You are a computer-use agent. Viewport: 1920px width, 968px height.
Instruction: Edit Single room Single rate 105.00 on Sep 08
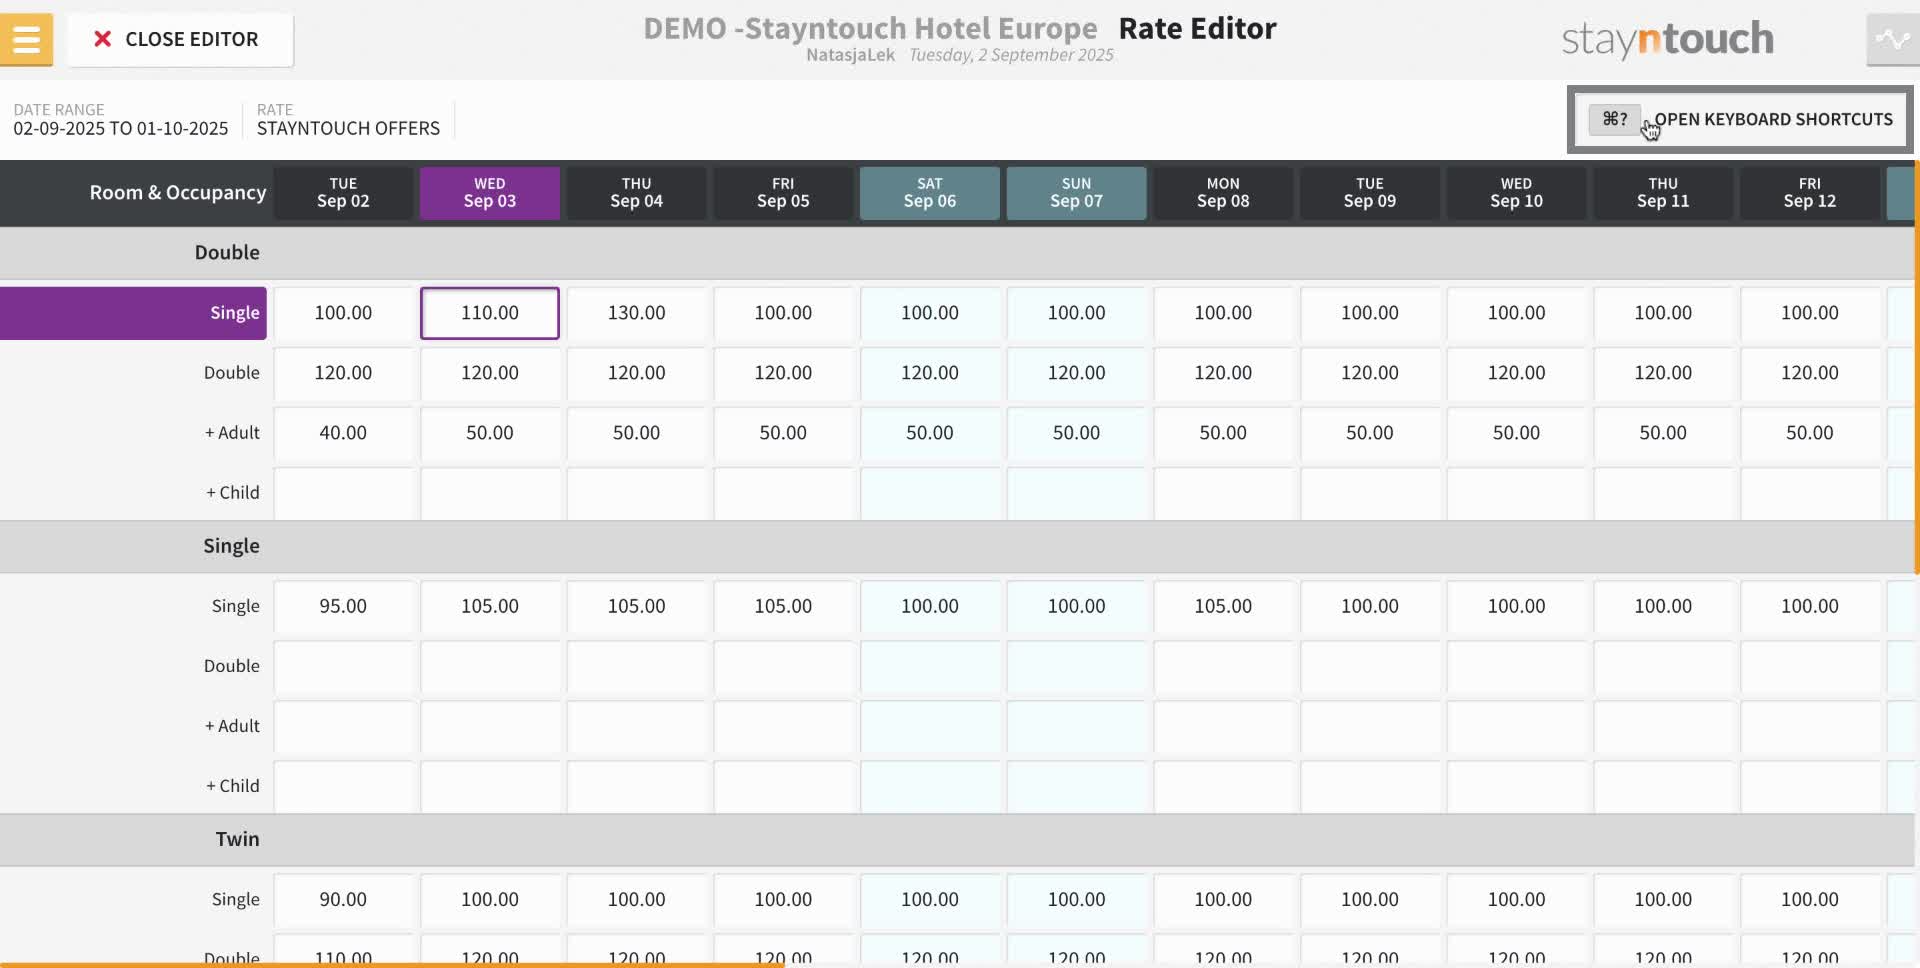click(x=1223, y=606)
